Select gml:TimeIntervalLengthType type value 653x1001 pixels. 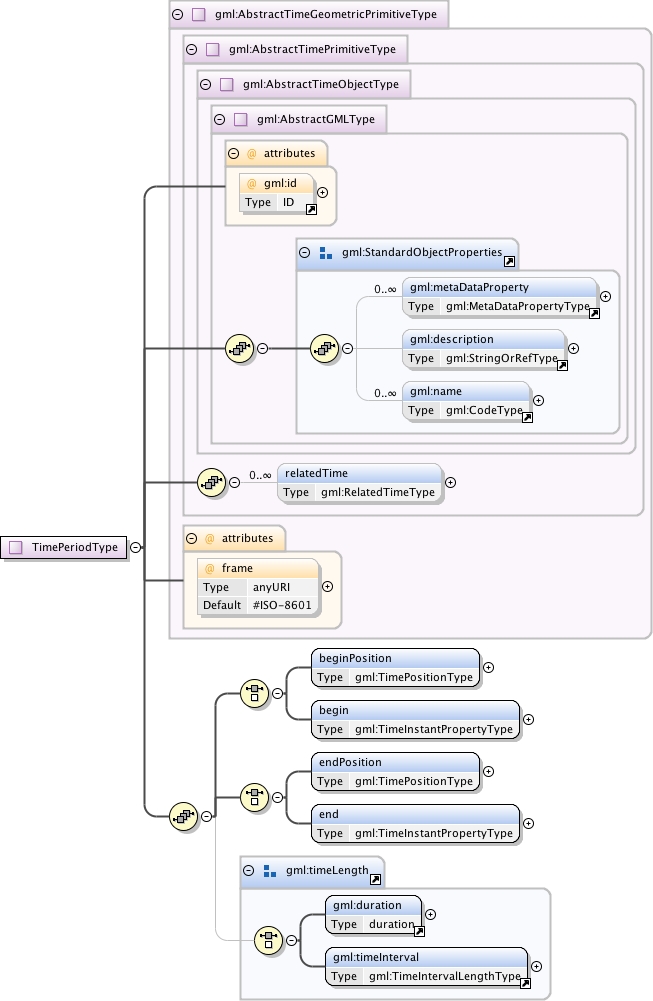coord(444,976)
